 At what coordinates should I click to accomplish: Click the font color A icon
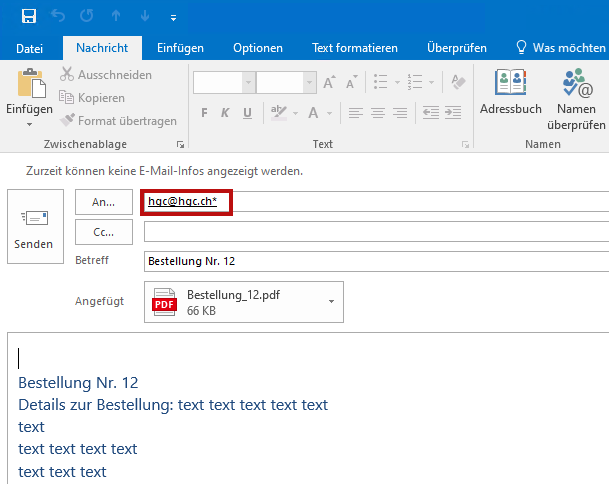point(313,113)
